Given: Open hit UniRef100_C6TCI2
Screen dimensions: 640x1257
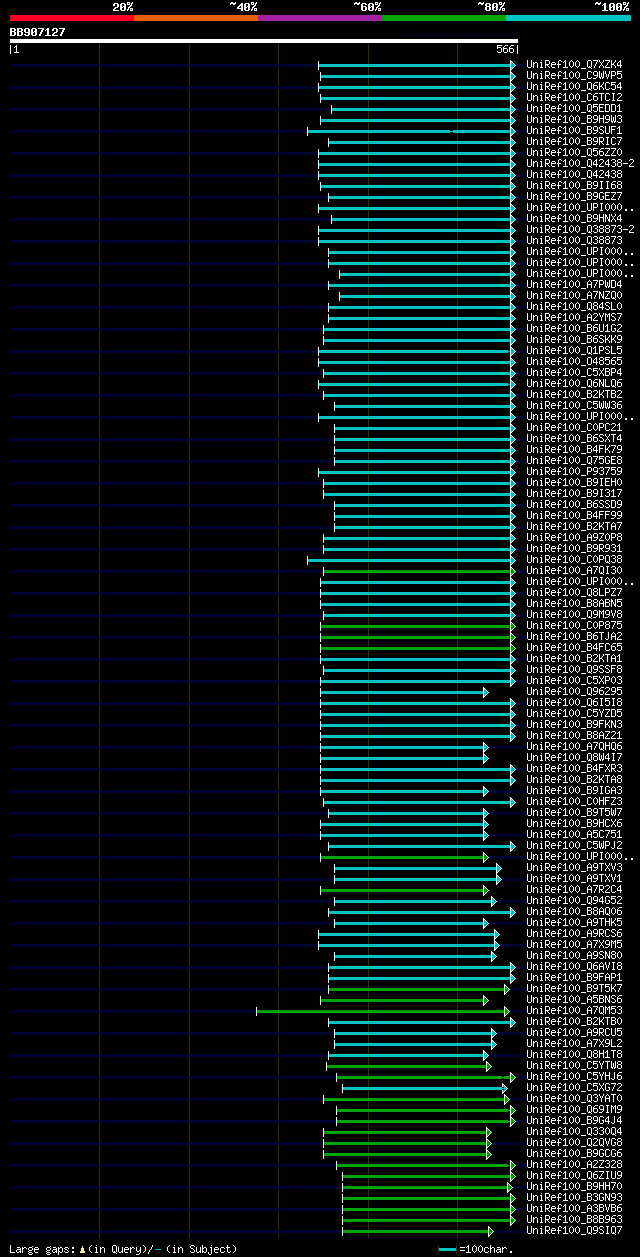Looking at the screenshot, I should [574, 98].
